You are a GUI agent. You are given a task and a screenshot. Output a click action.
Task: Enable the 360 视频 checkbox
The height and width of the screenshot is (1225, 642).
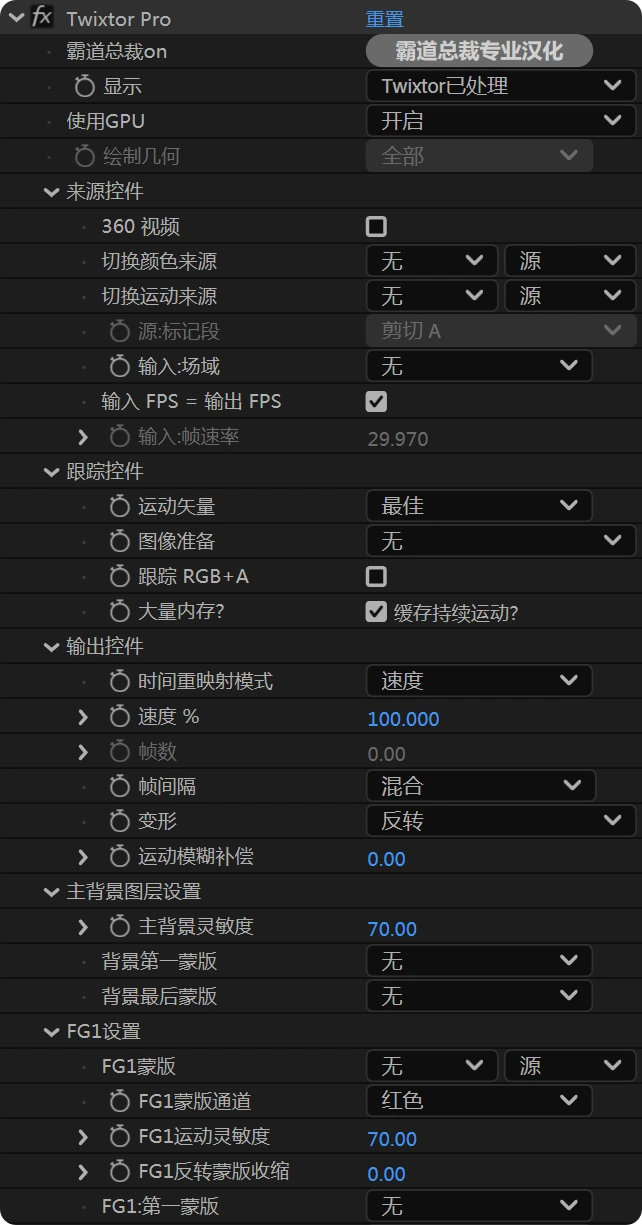click(x=376, y=226)
